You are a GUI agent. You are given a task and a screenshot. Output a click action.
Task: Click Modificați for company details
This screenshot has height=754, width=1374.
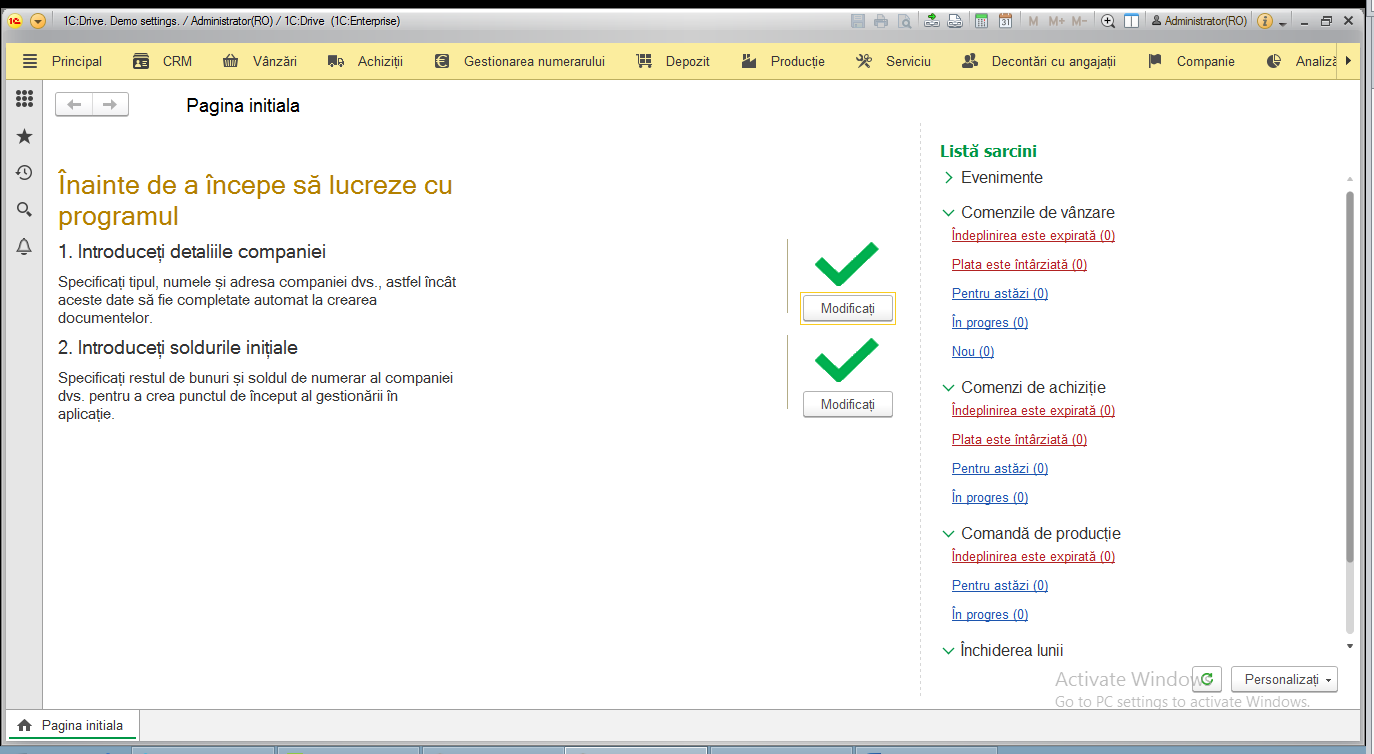[x=848, y=309]
